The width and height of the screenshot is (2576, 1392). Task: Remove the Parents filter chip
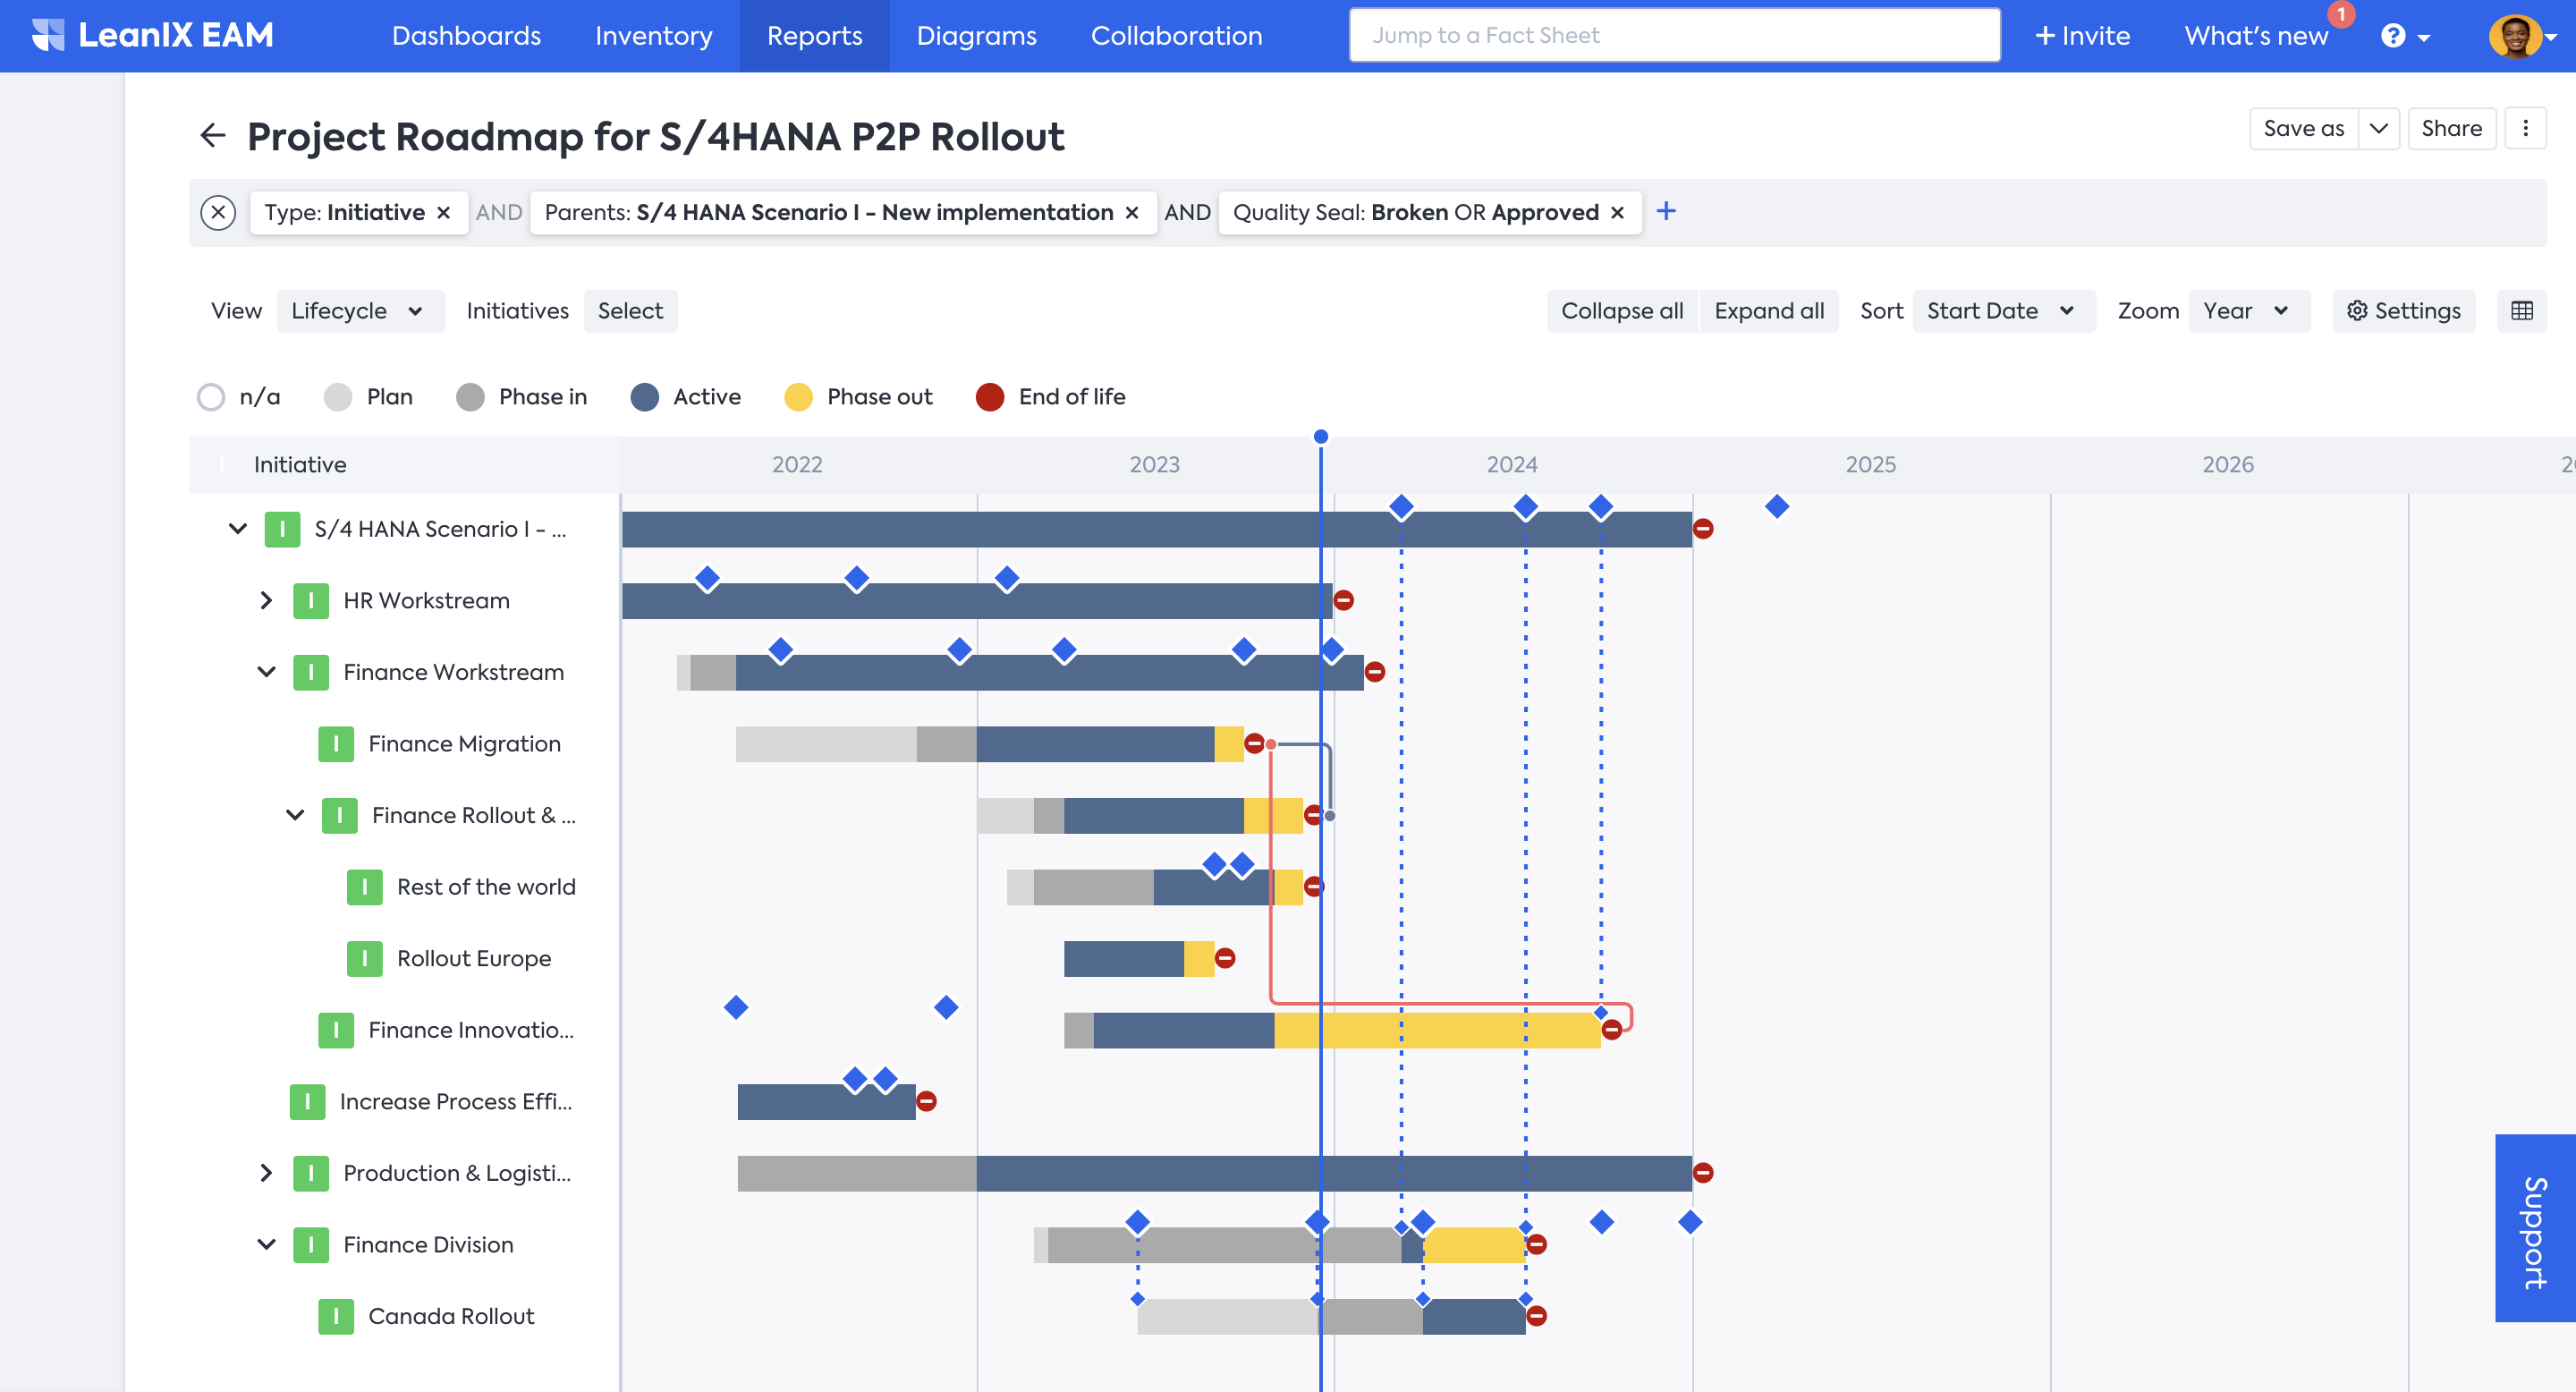pyautogui.click(x=1132, y=212)
